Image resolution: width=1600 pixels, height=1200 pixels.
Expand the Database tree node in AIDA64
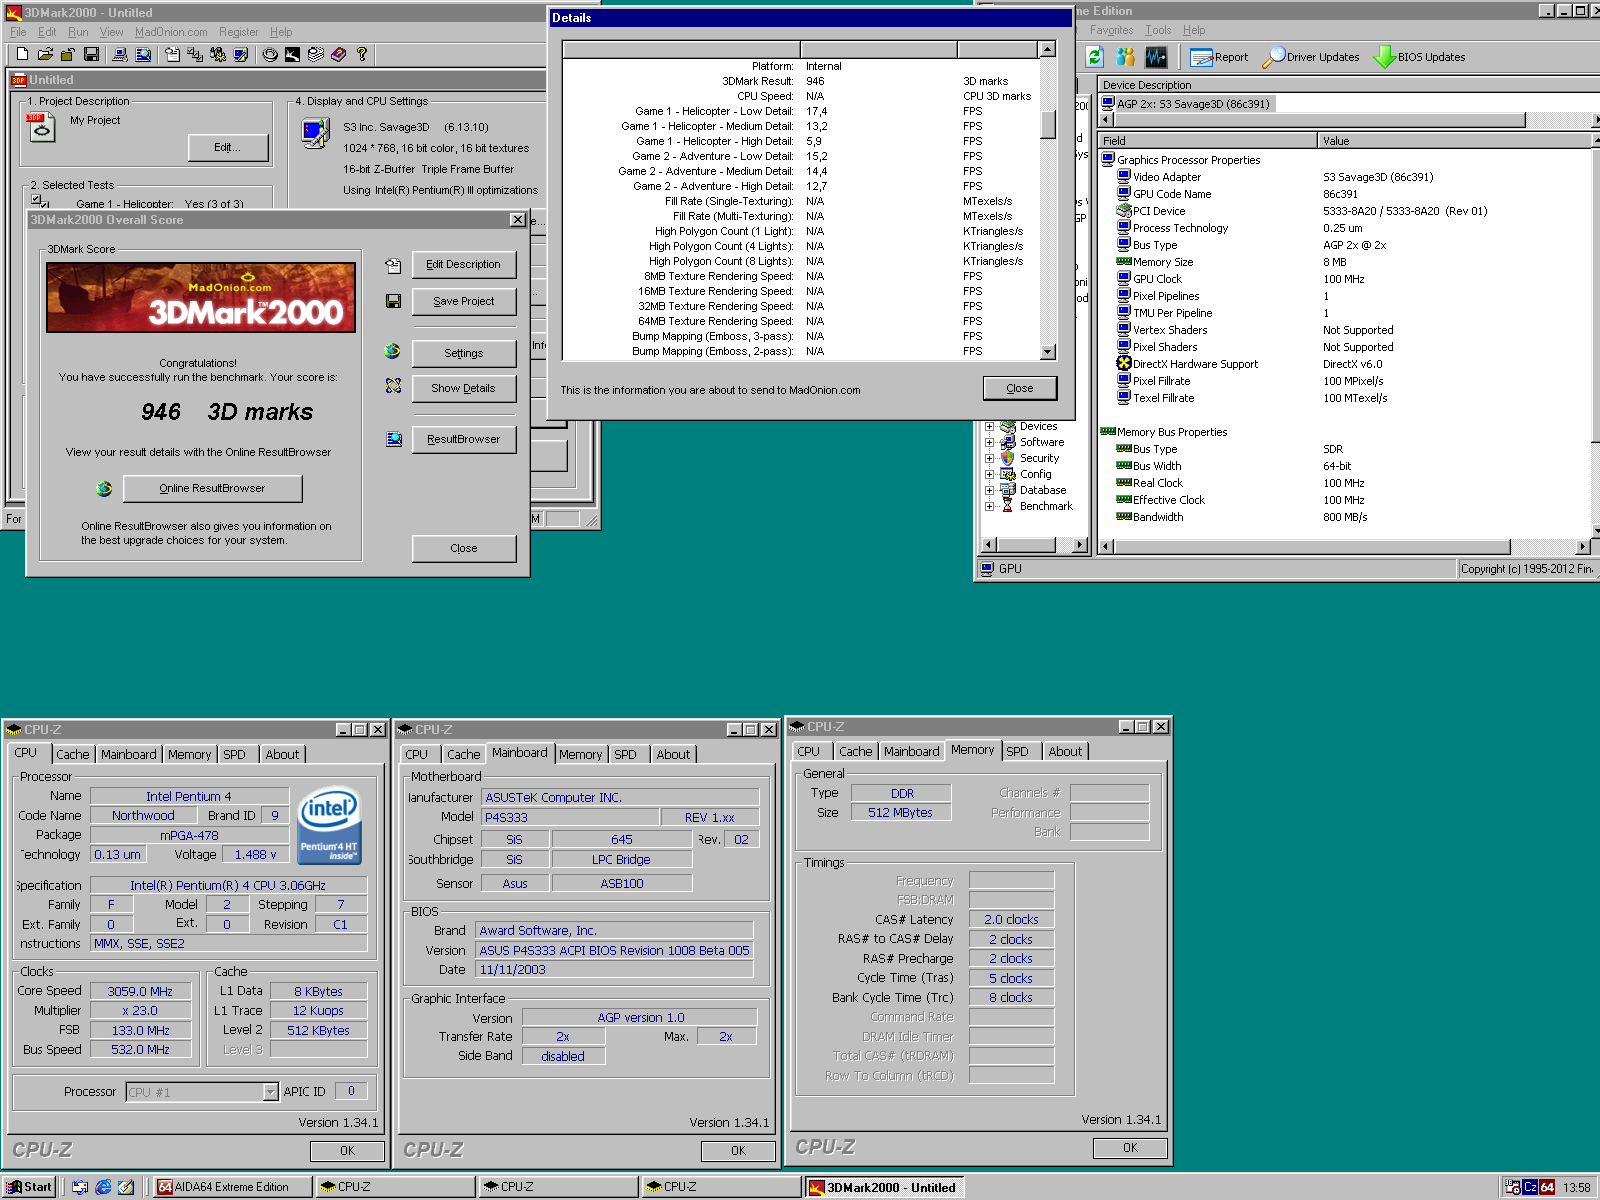coord(989,490)
